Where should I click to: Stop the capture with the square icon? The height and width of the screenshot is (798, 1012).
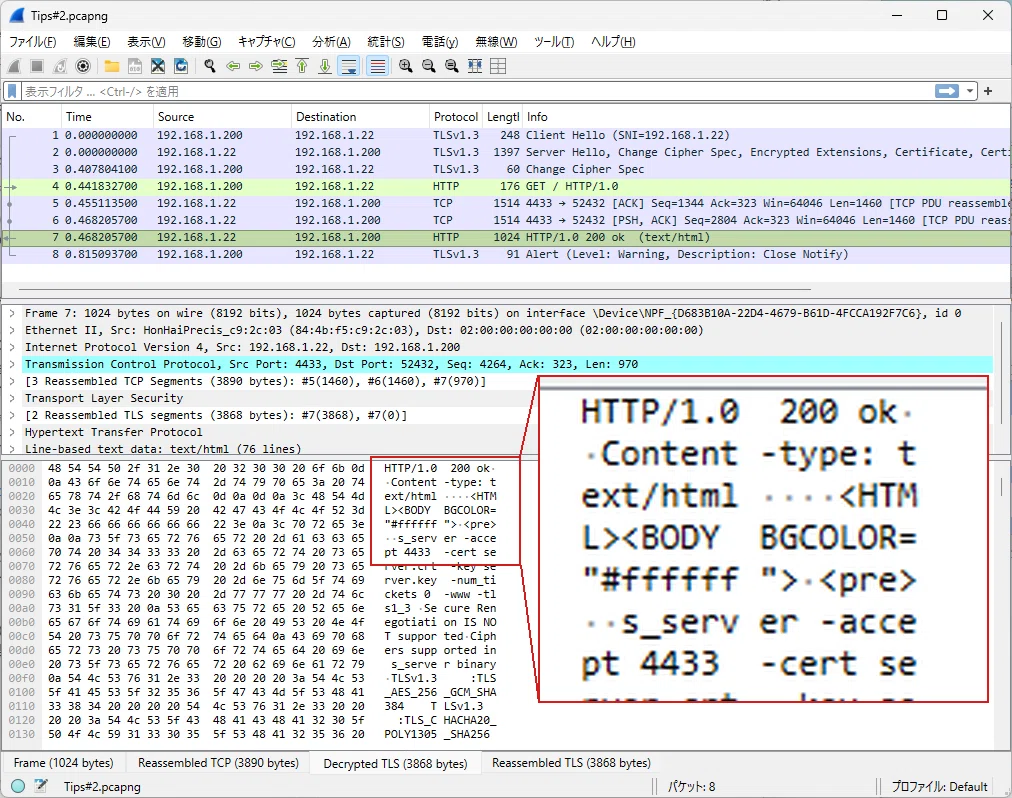click(x=37, y=66)
